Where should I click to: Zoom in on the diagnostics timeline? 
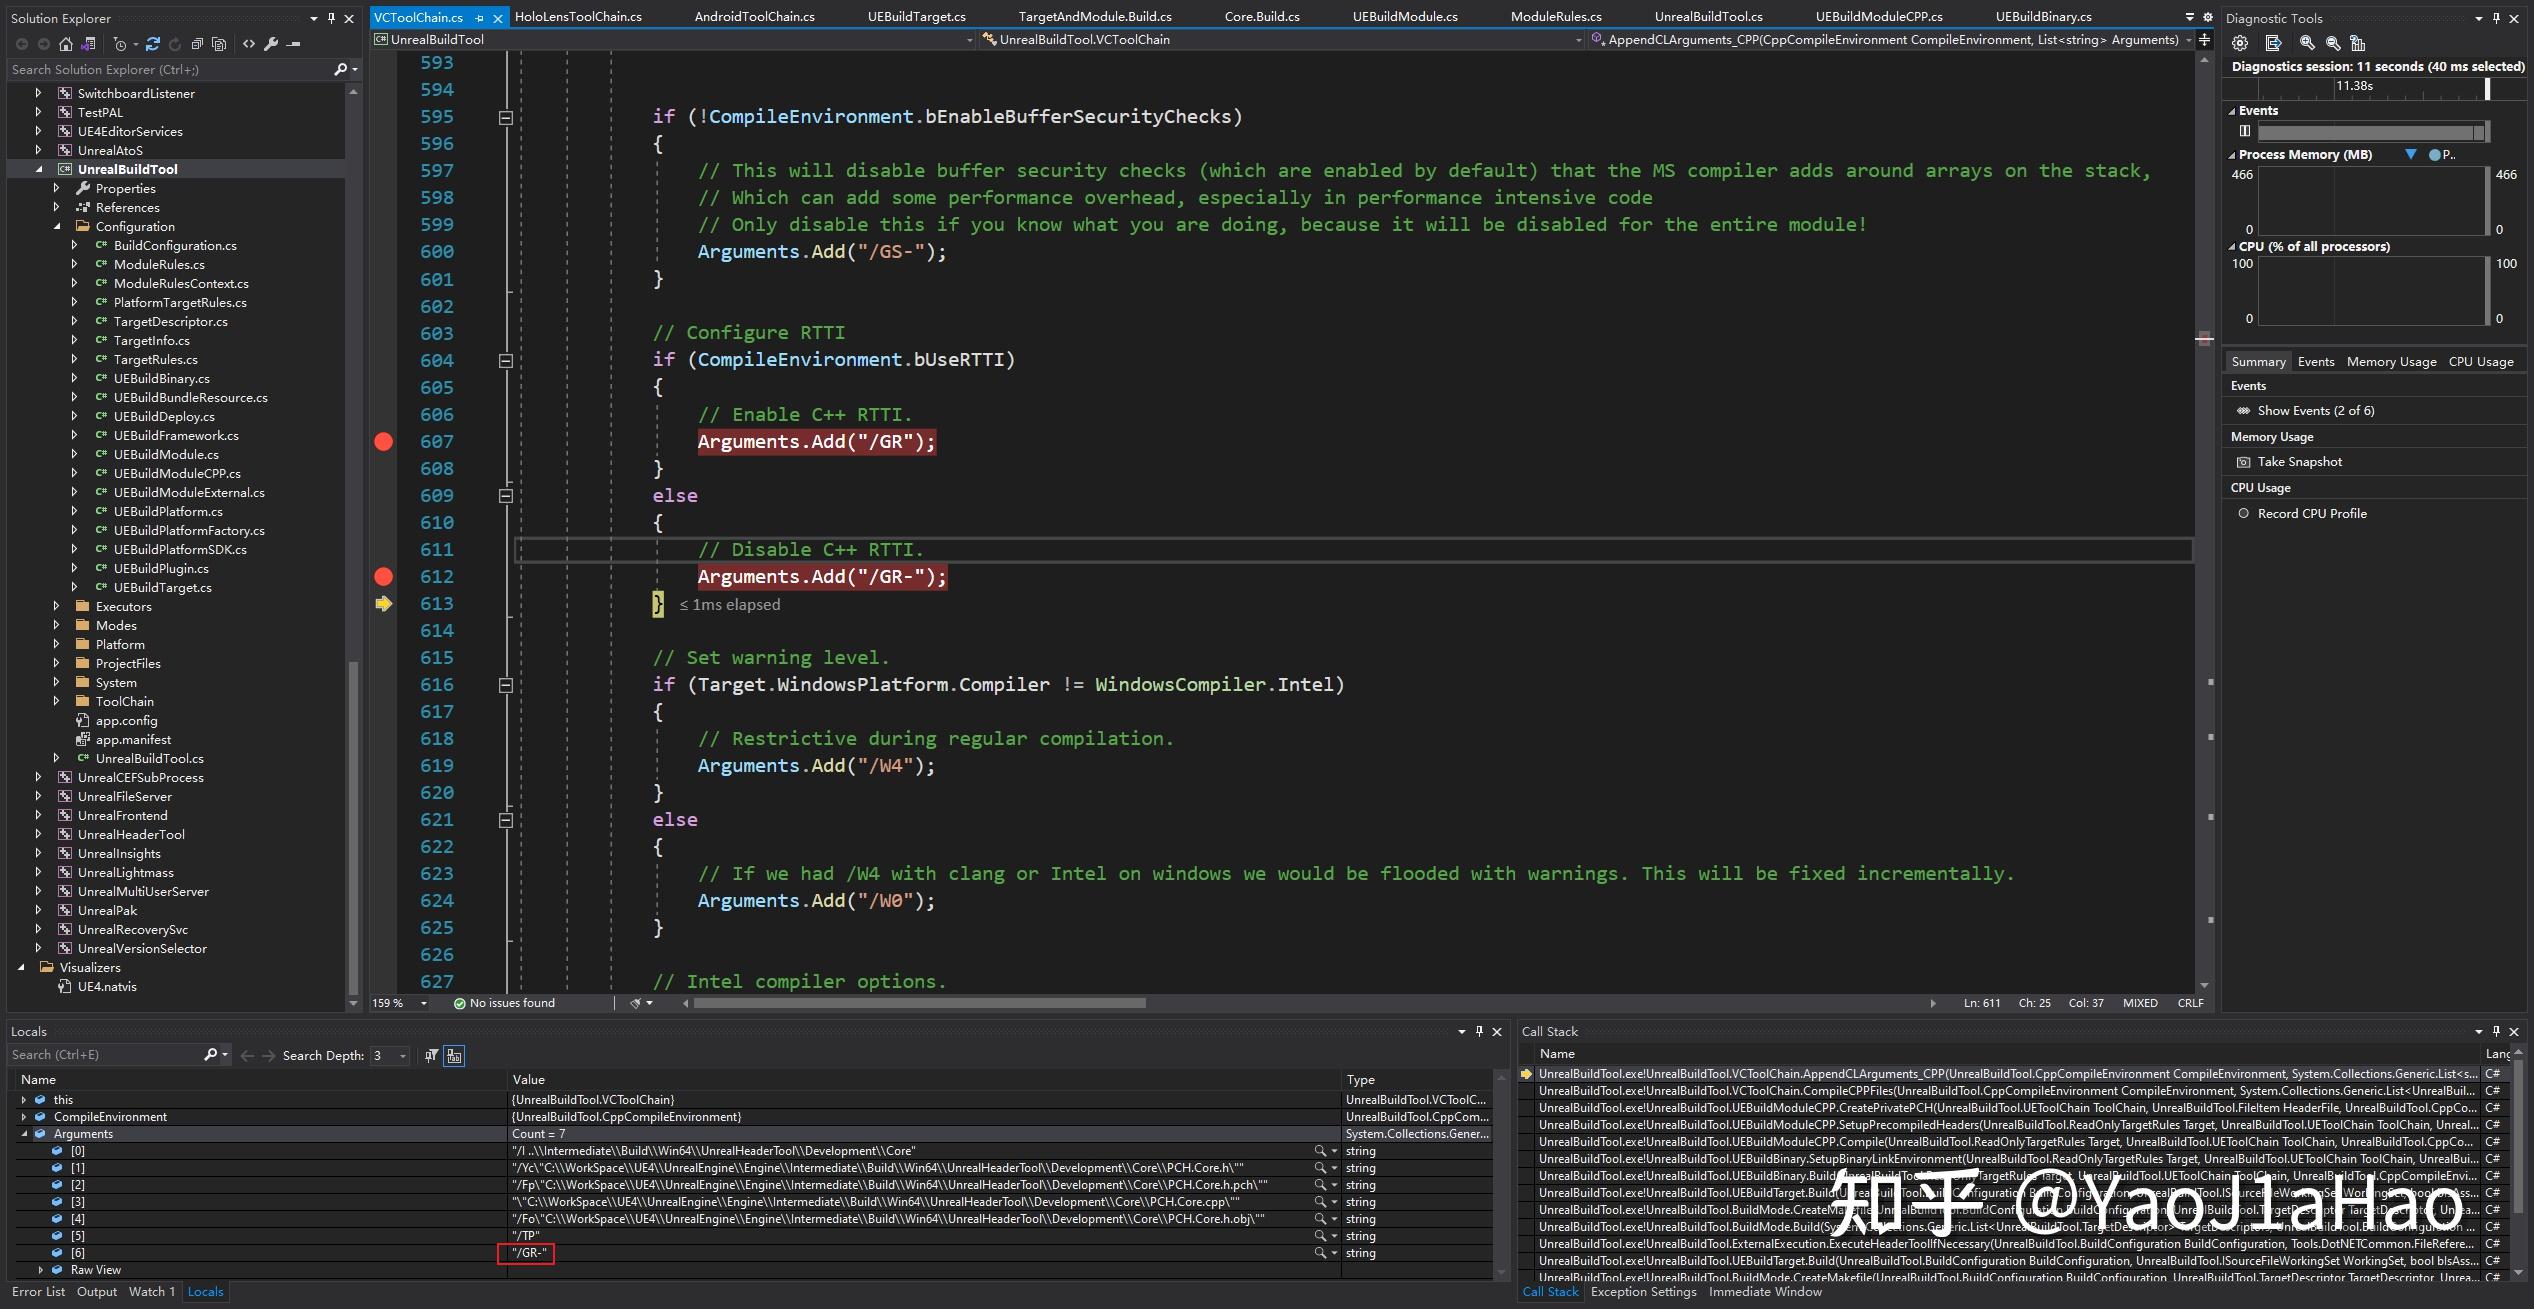click(2308, 43)
